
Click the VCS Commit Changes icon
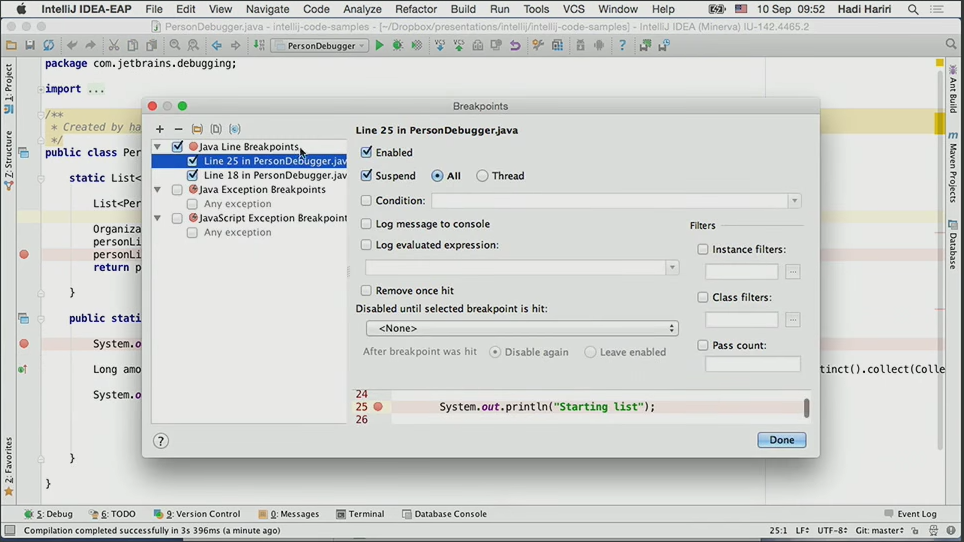(459, 45)
